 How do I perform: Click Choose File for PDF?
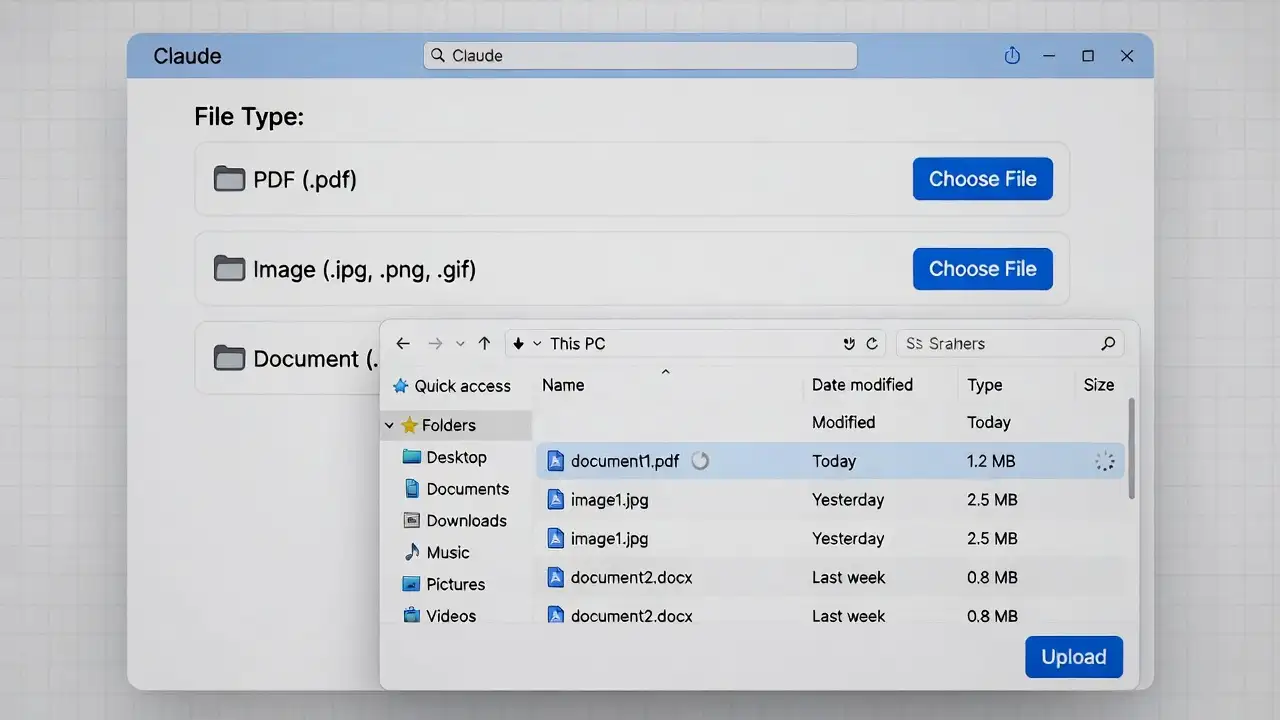tap(982, 179)
